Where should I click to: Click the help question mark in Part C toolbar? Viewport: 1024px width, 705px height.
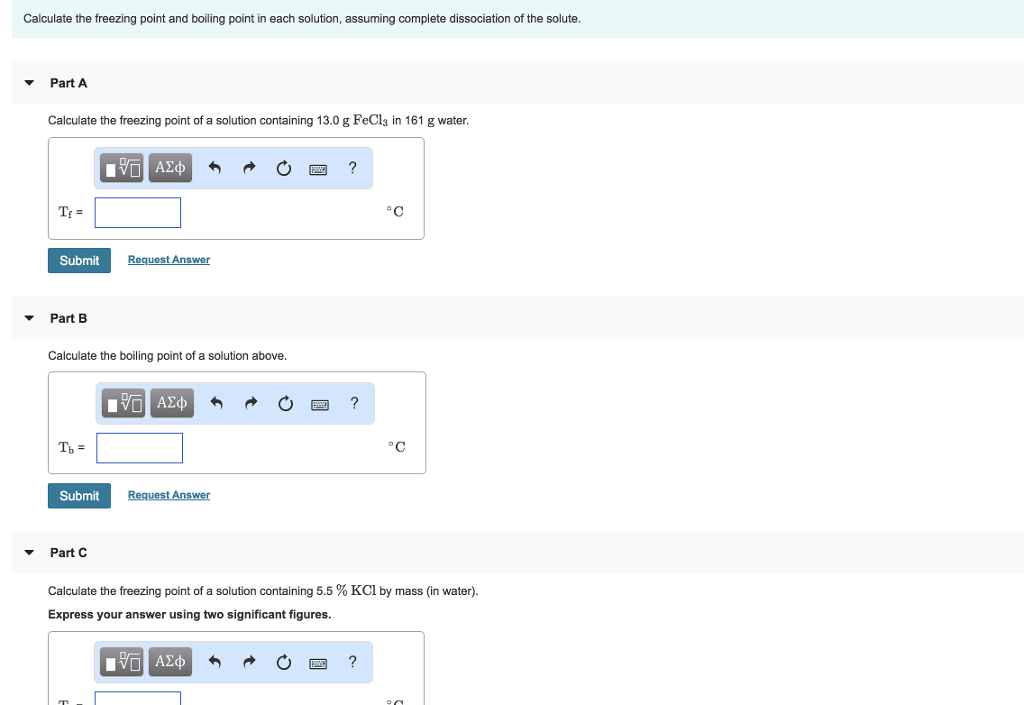click(x=352, y=661)
